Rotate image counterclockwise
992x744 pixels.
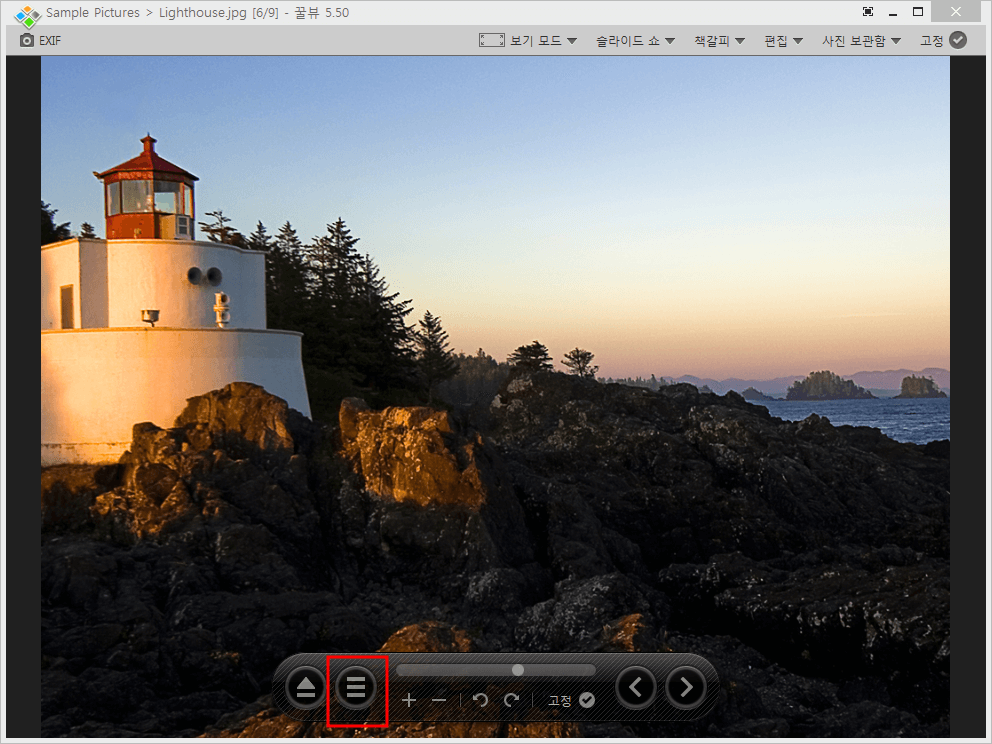[x=480, y=700]
